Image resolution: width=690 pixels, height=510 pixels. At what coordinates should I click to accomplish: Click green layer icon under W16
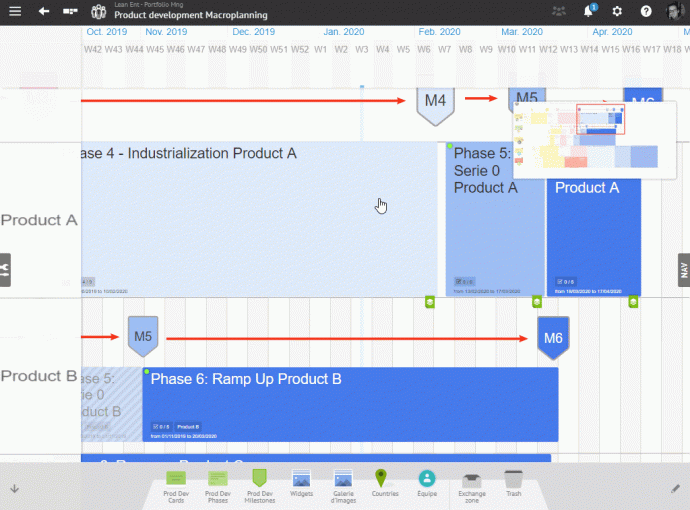click(x=633, y=302)
